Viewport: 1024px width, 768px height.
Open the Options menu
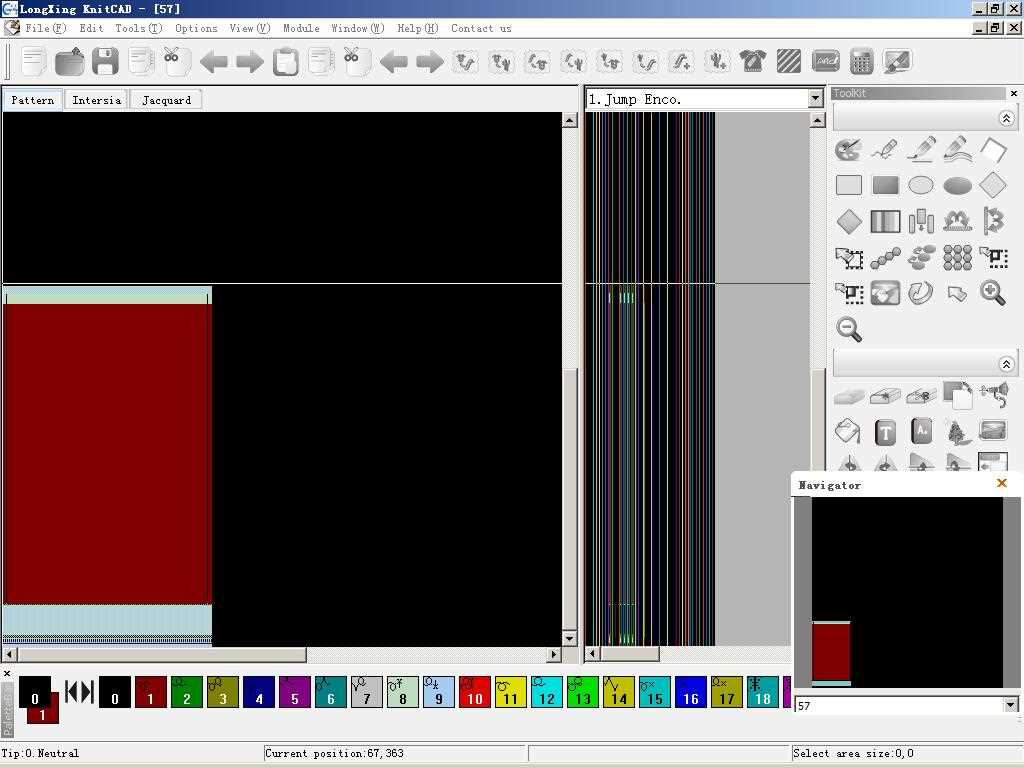196,28
